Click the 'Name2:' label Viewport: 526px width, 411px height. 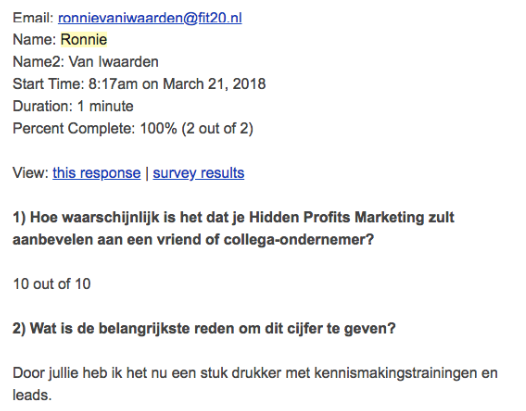[39, 62]
